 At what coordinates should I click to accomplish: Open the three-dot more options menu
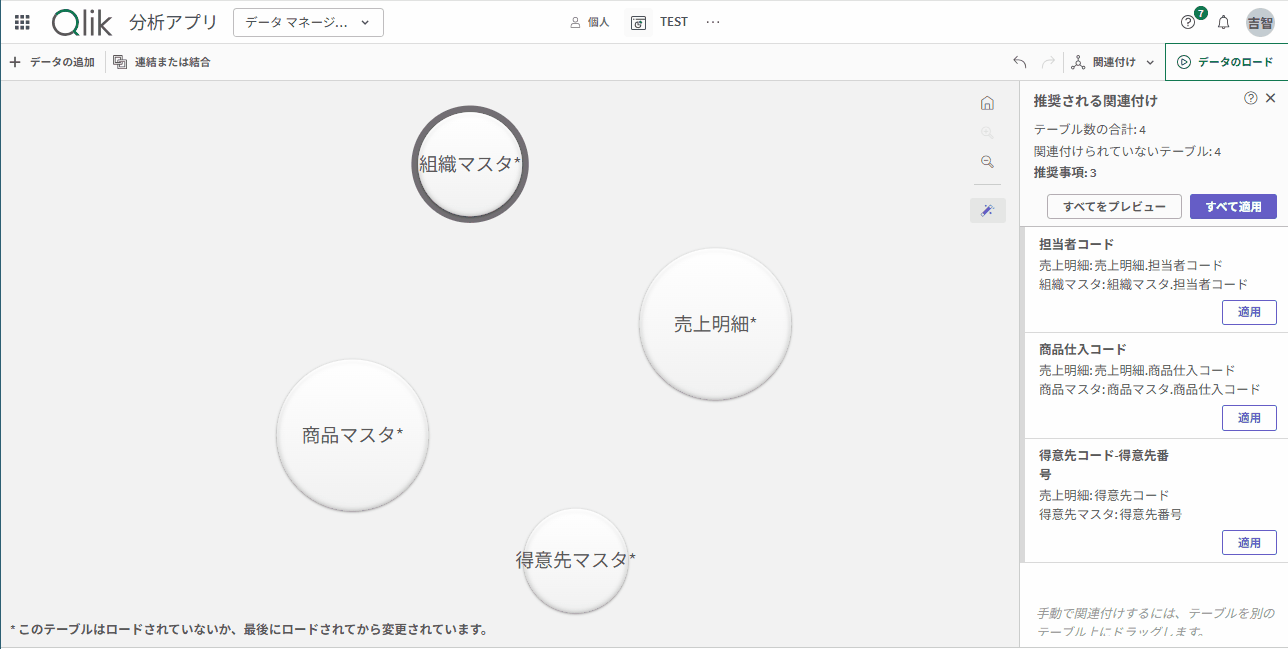(713, 22)
